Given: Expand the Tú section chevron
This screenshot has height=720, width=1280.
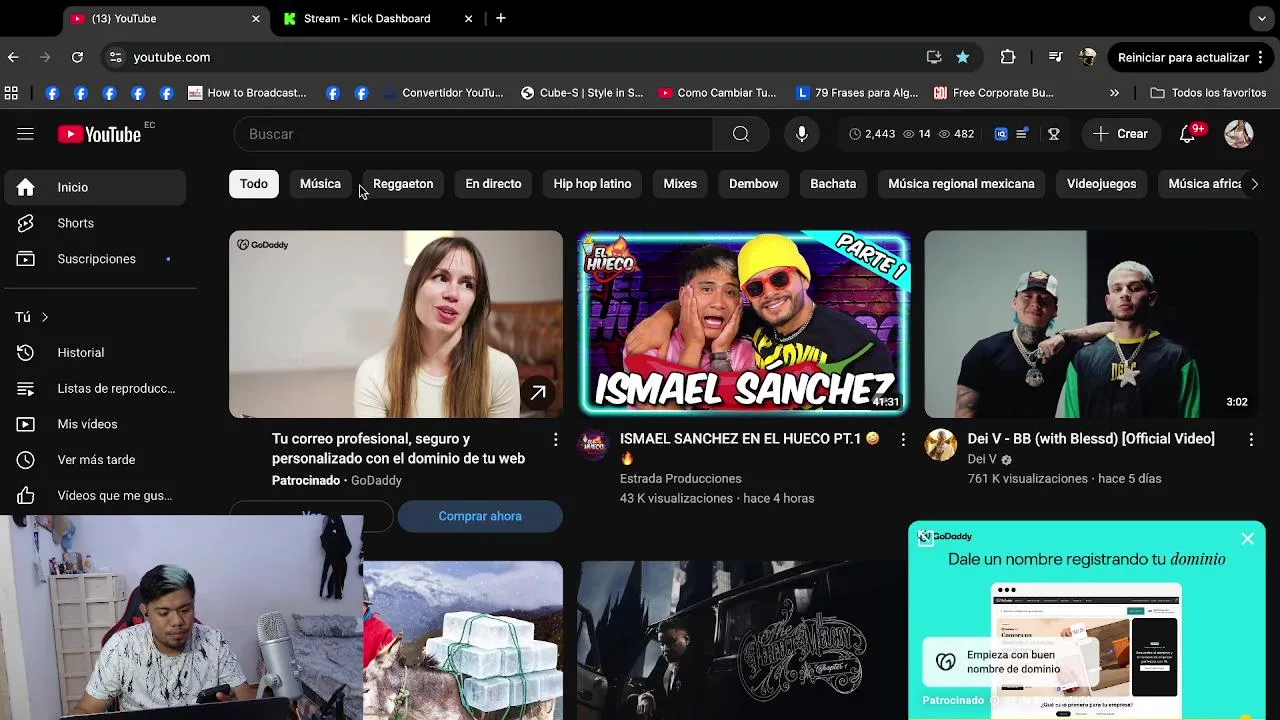Looking at the screenshot, I should (x=44, y=317).
